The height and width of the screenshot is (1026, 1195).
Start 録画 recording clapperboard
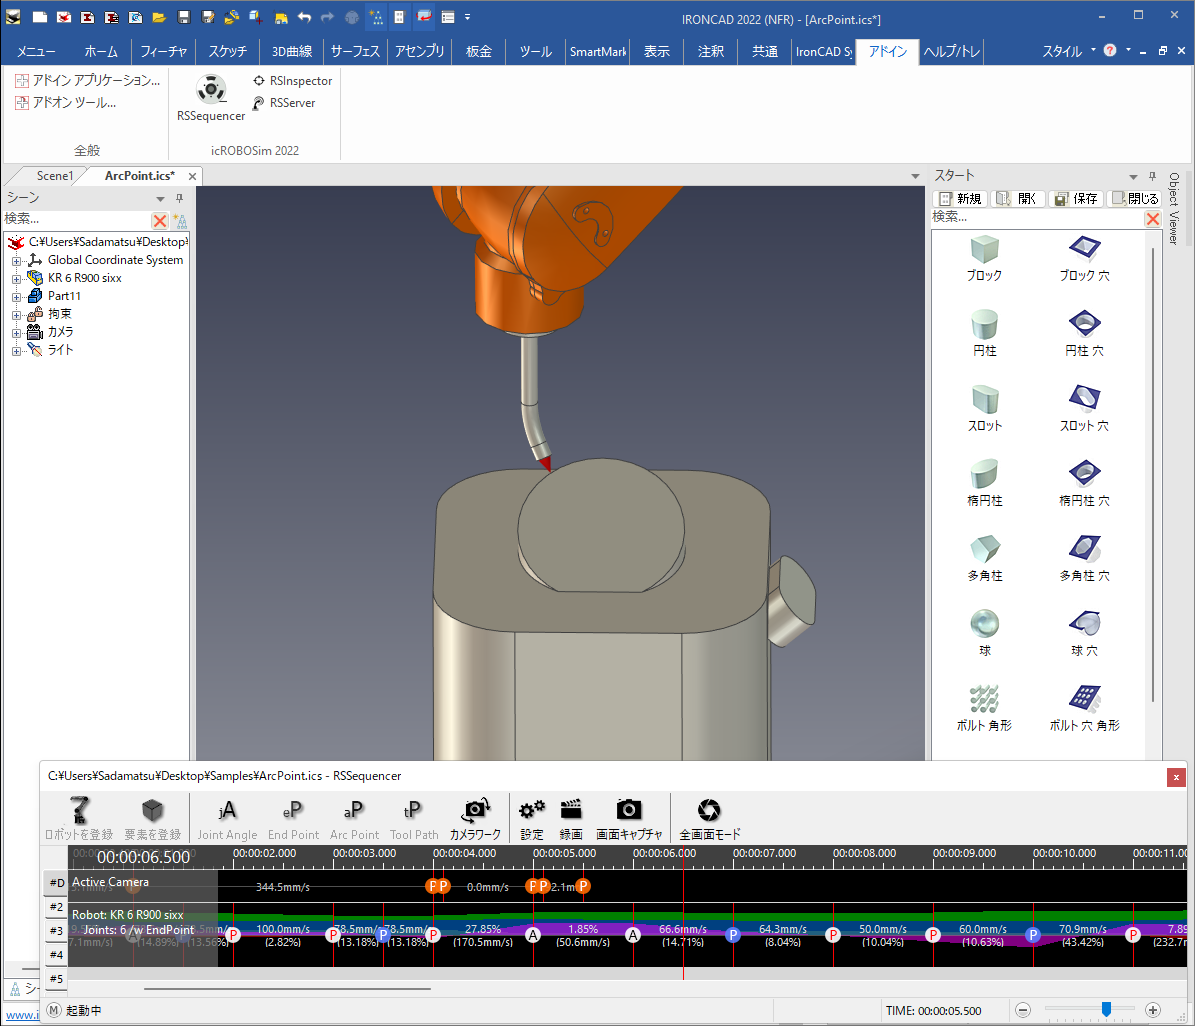pyautogui.click(x=571, y=811)
